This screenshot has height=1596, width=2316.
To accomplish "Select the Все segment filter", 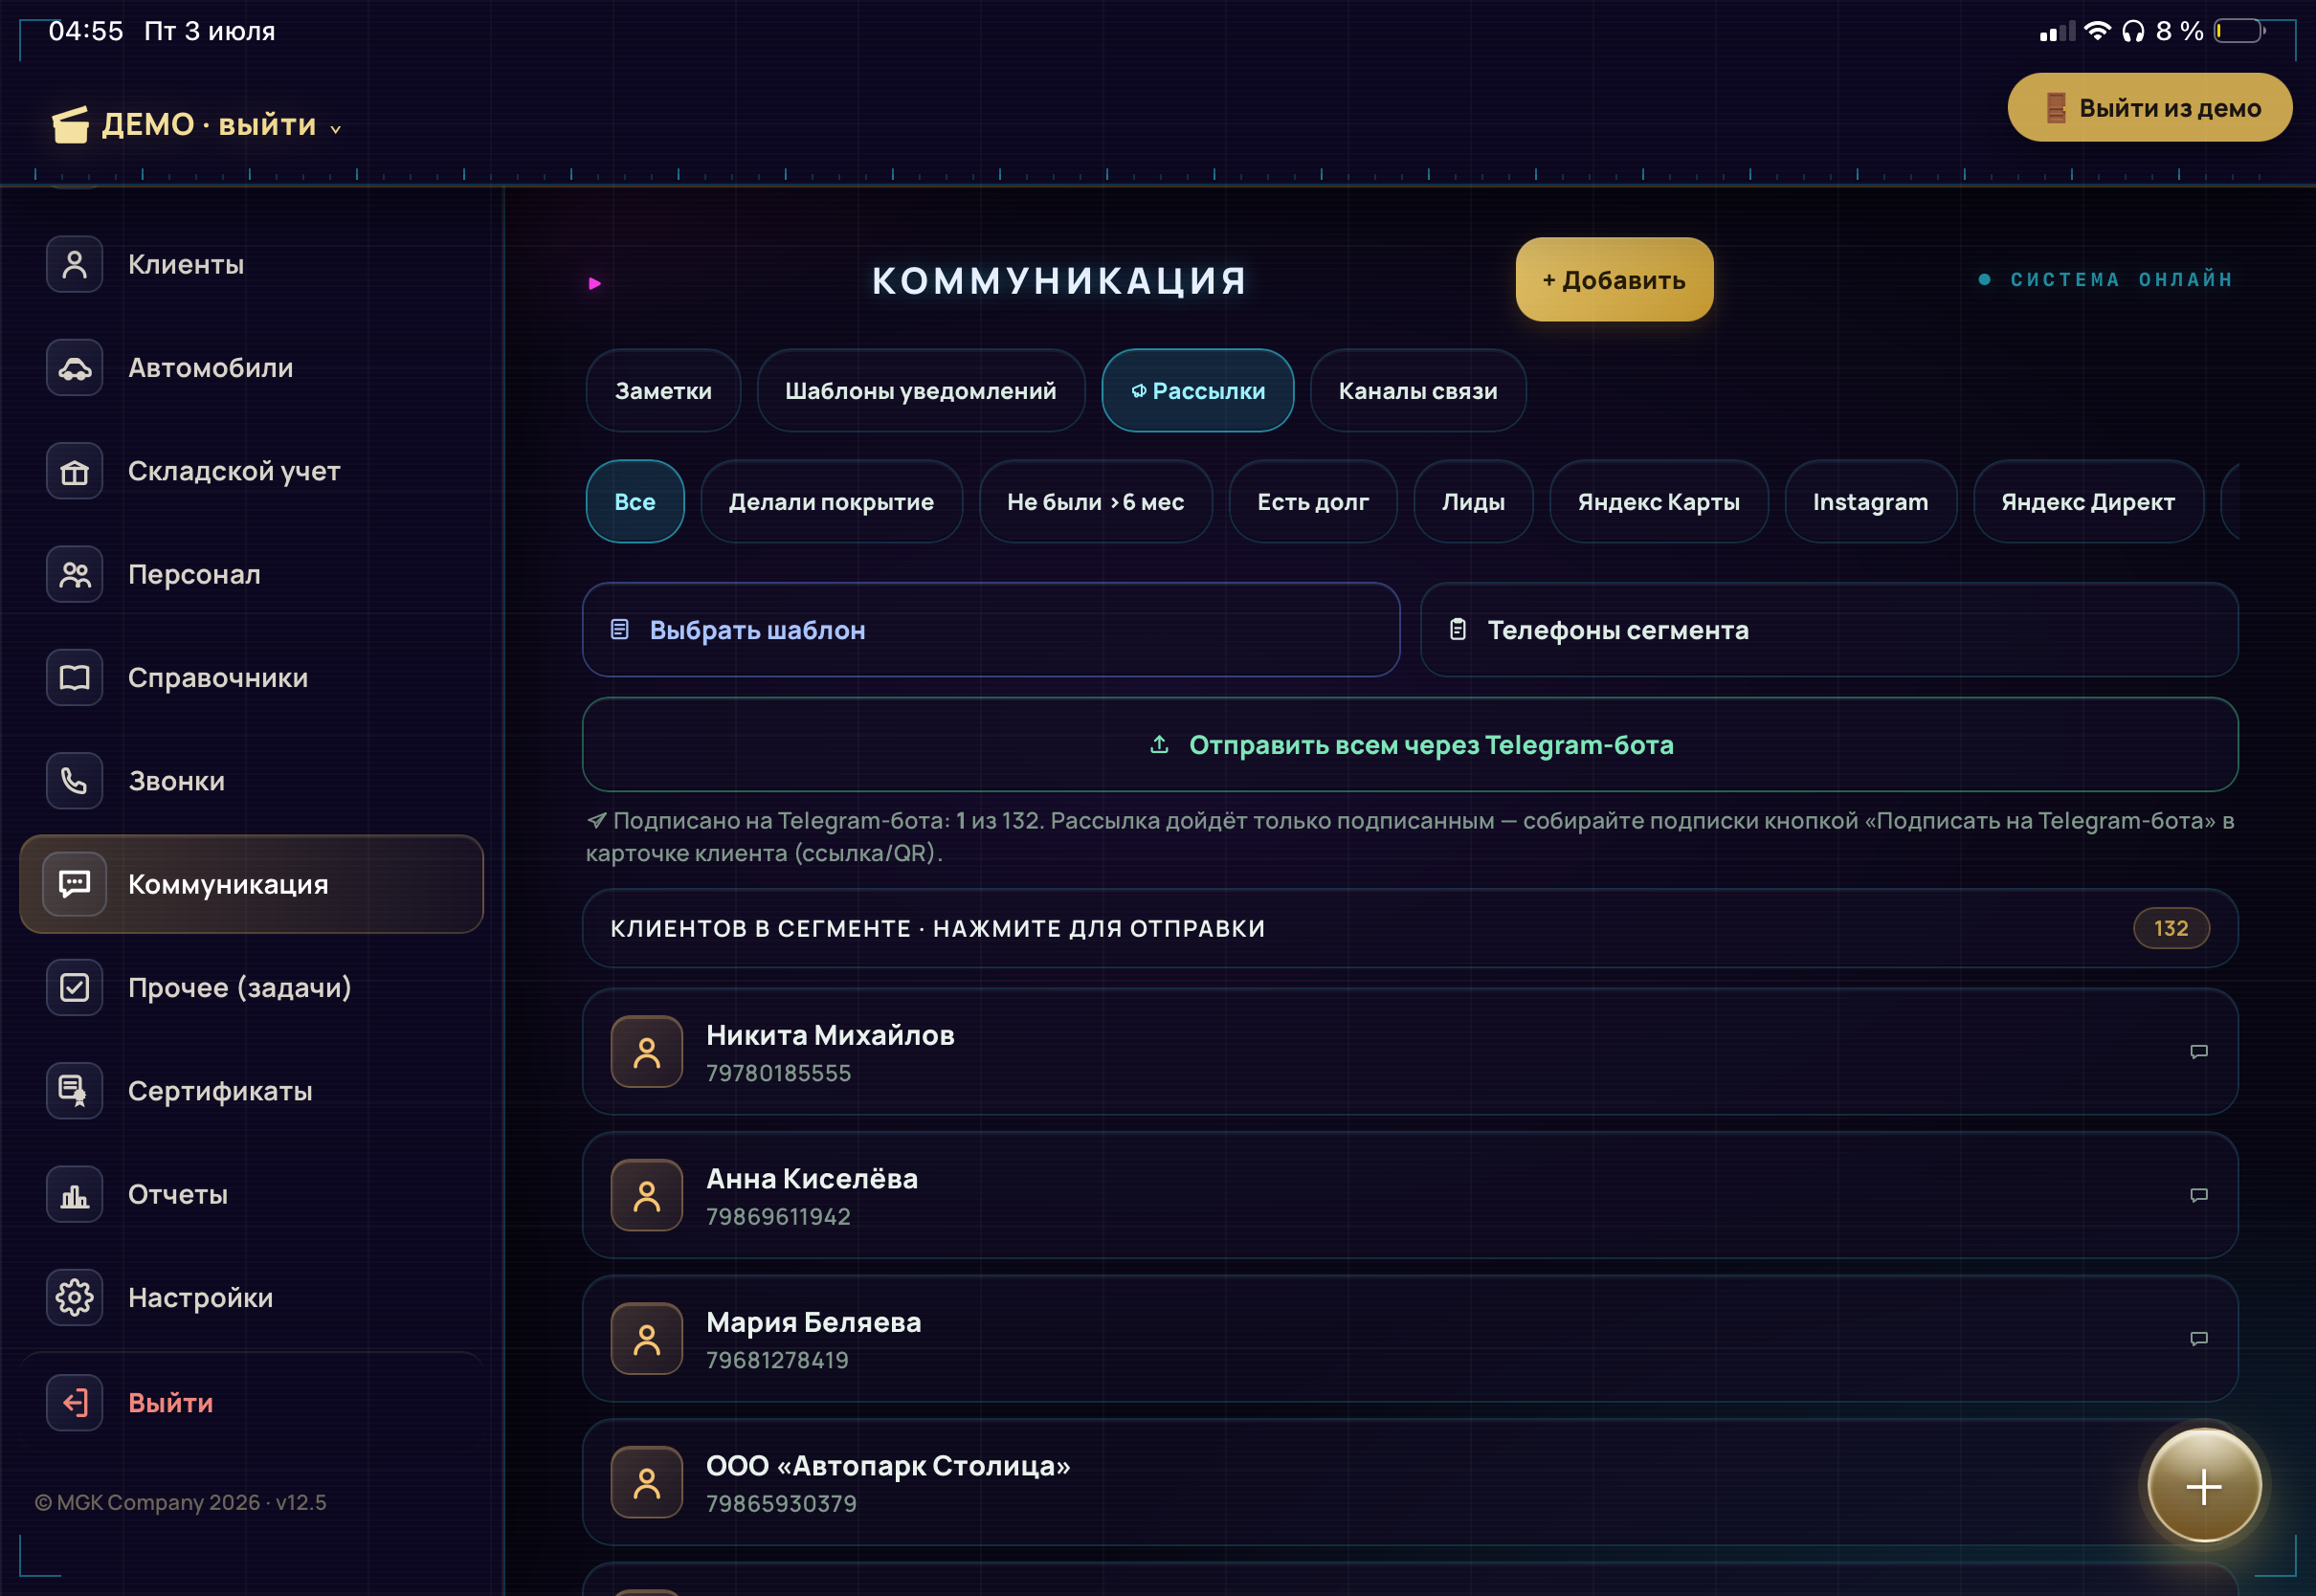I will click(635, 501).
